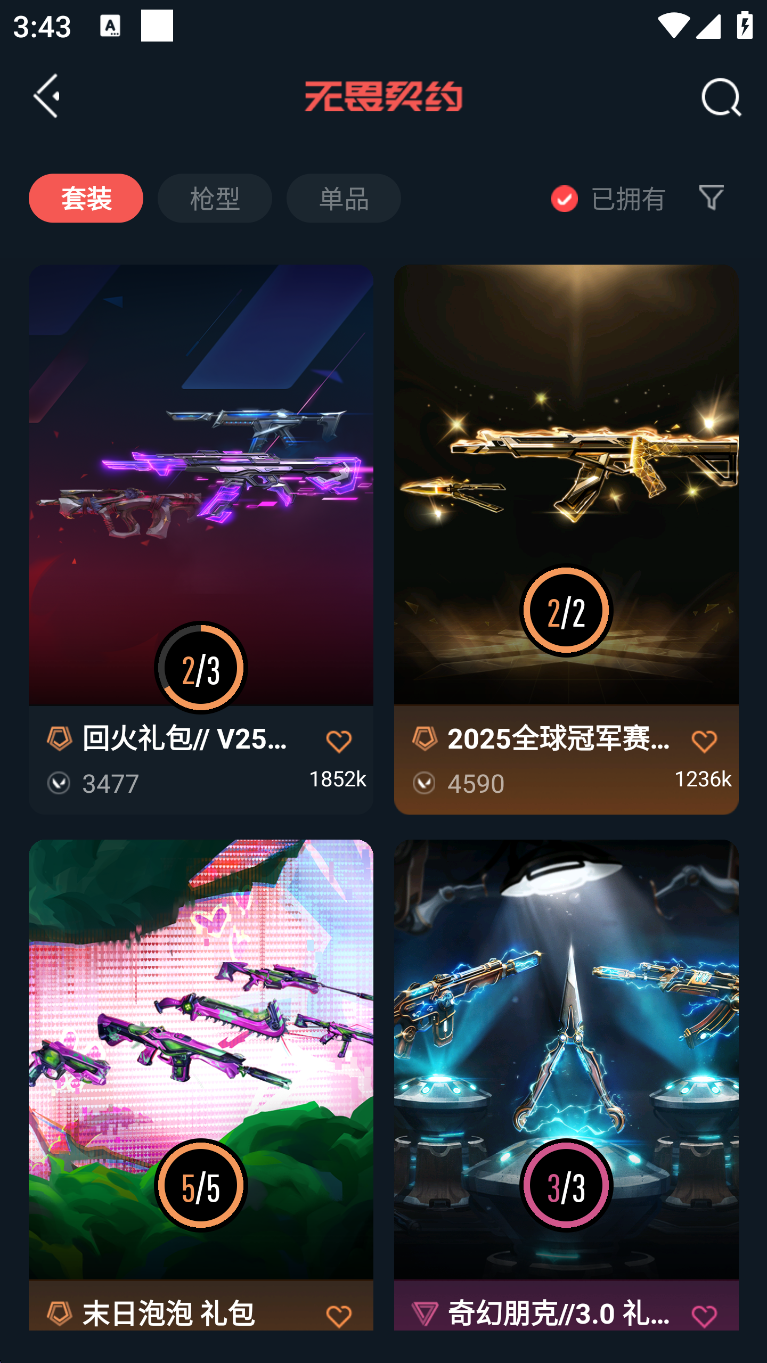This screenshot has width=767, height=1363.
Task: Favorite the 2025全球冠军赛 bundle heart icon
Action: pos(704,741)
